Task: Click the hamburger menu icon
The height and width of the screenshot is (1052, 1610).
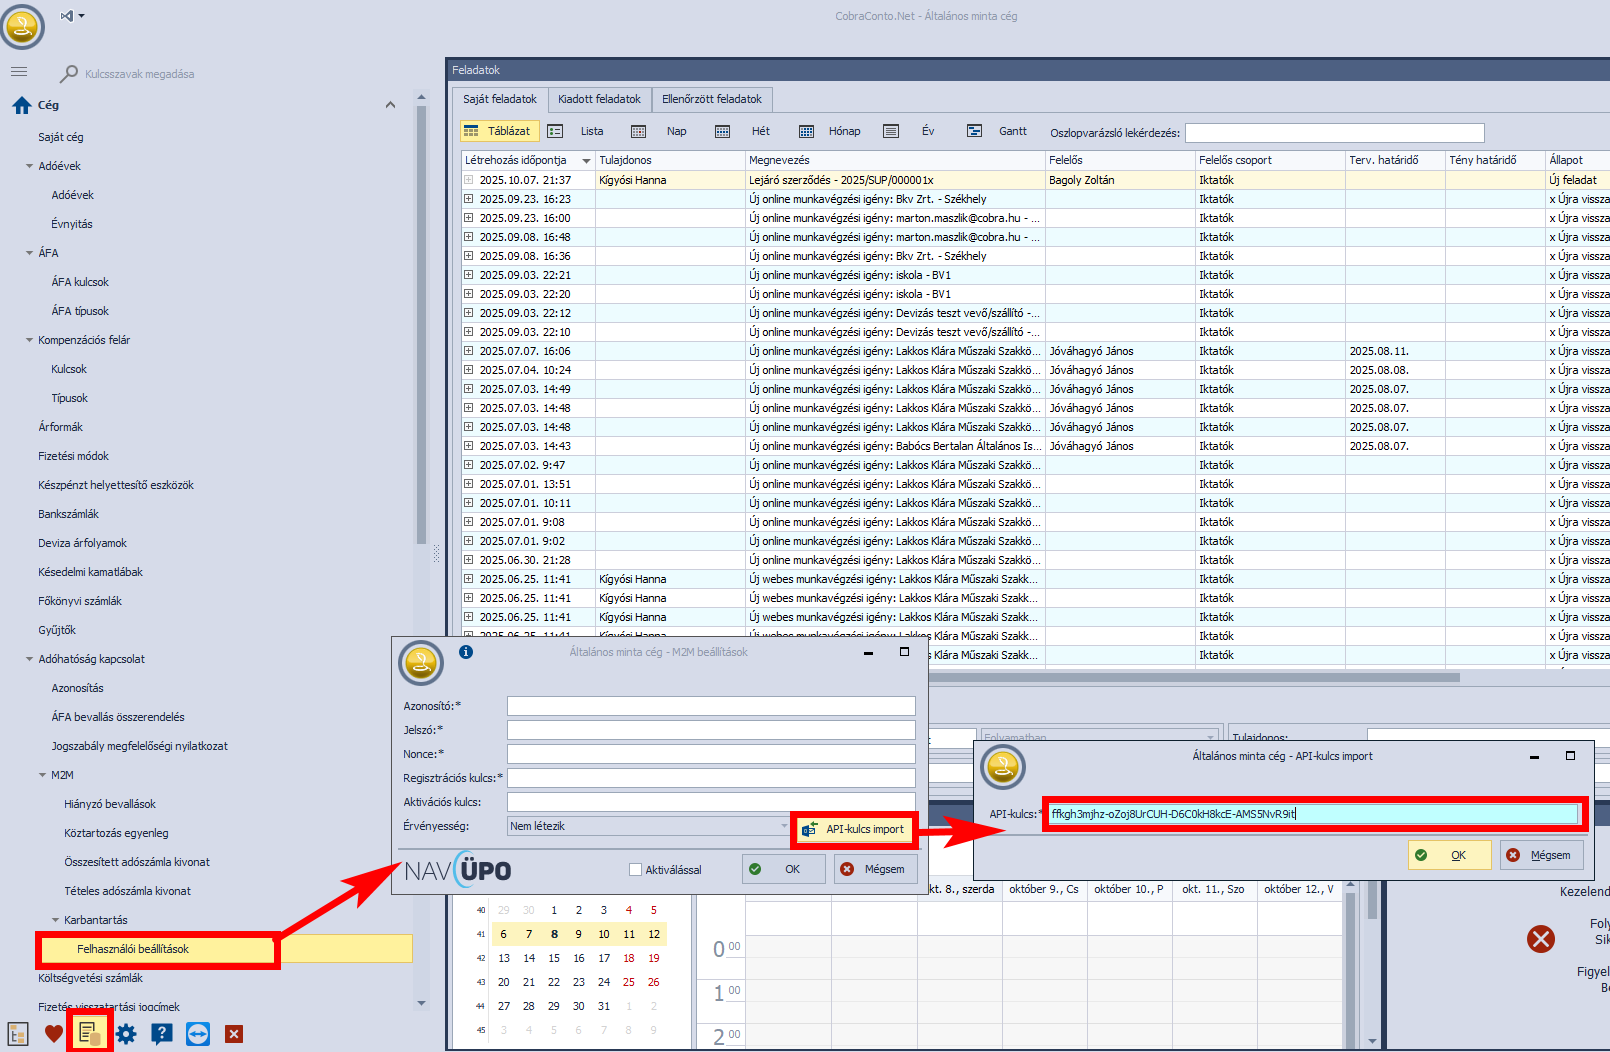Action: 19,72
